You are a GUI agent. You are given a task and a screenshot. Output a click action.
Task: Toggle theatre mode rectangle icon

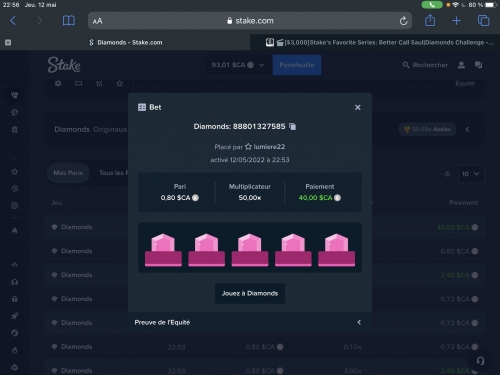[x=79, y=83]
